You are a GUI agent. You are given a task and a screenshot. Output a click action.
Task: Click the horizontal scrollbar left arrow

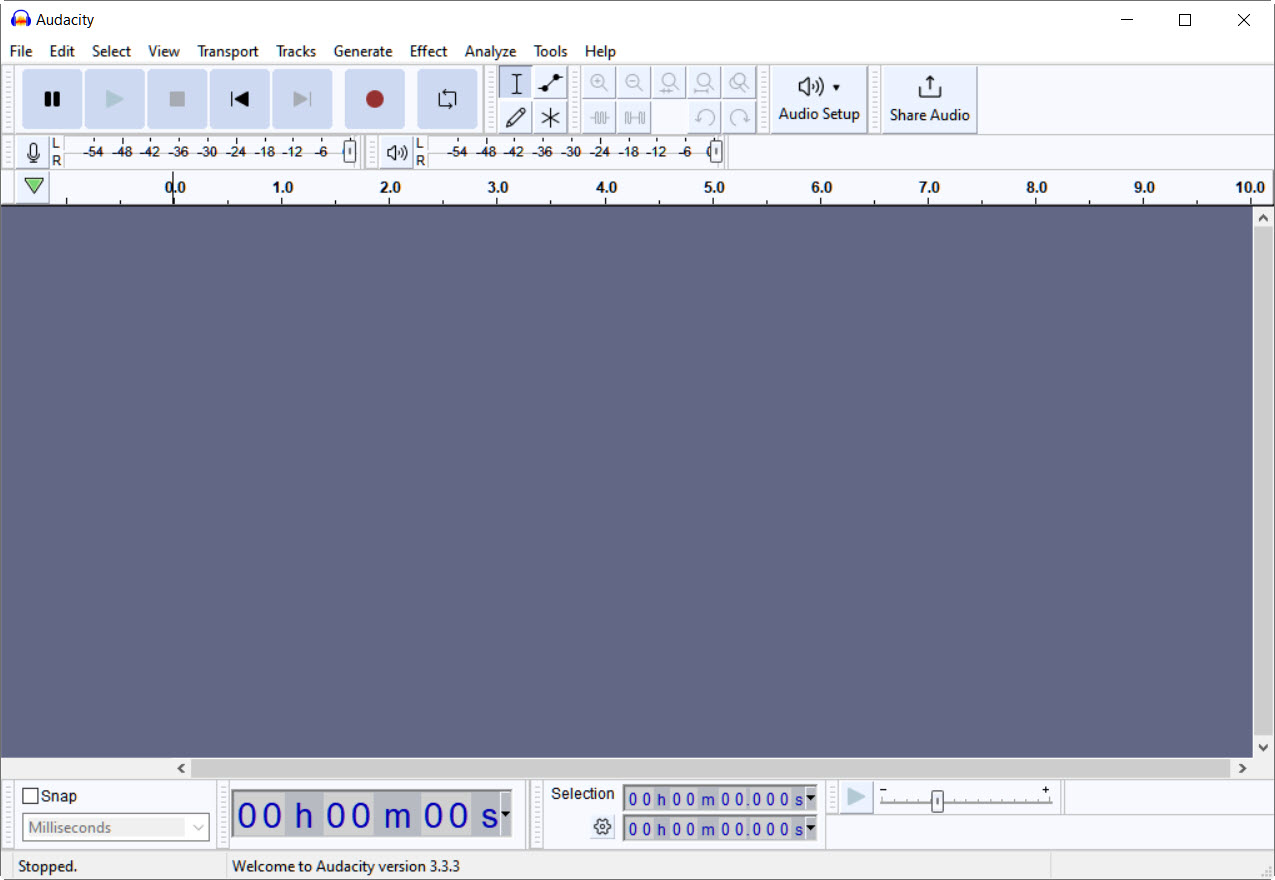[x=181, y=768]
